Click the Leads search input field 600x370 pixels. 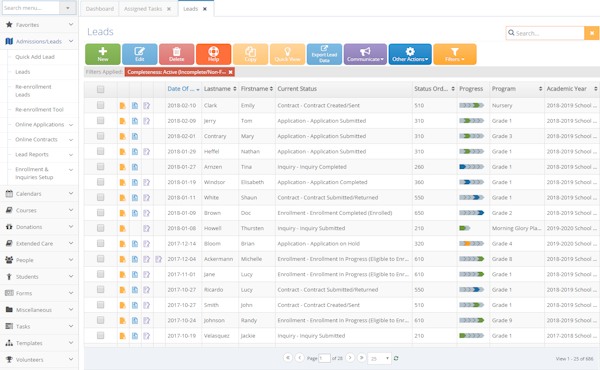pos(546,33)
